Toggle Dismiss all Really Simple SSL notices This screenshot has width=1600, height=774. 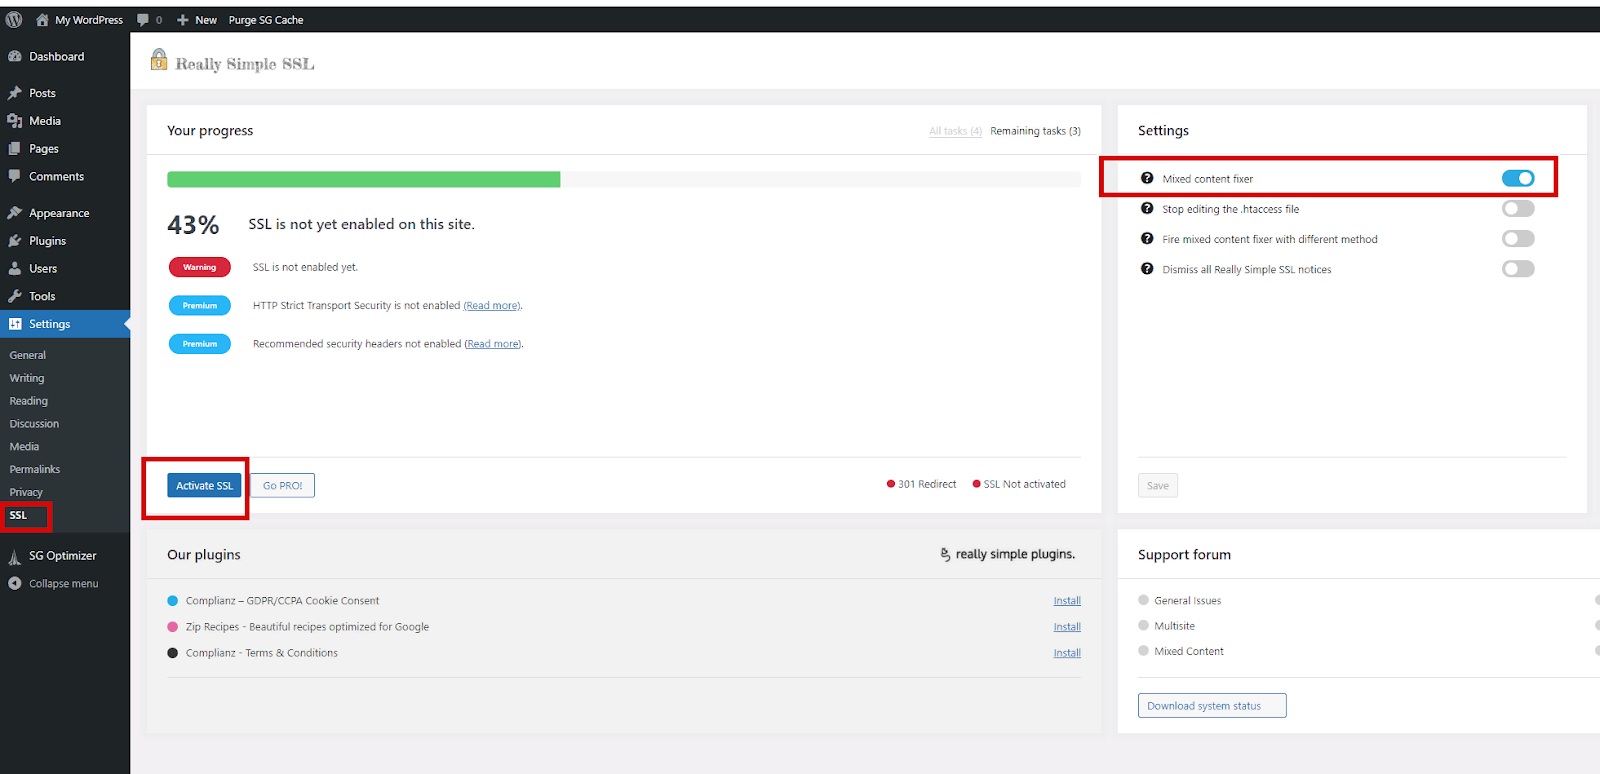[x=1518, y=268]
